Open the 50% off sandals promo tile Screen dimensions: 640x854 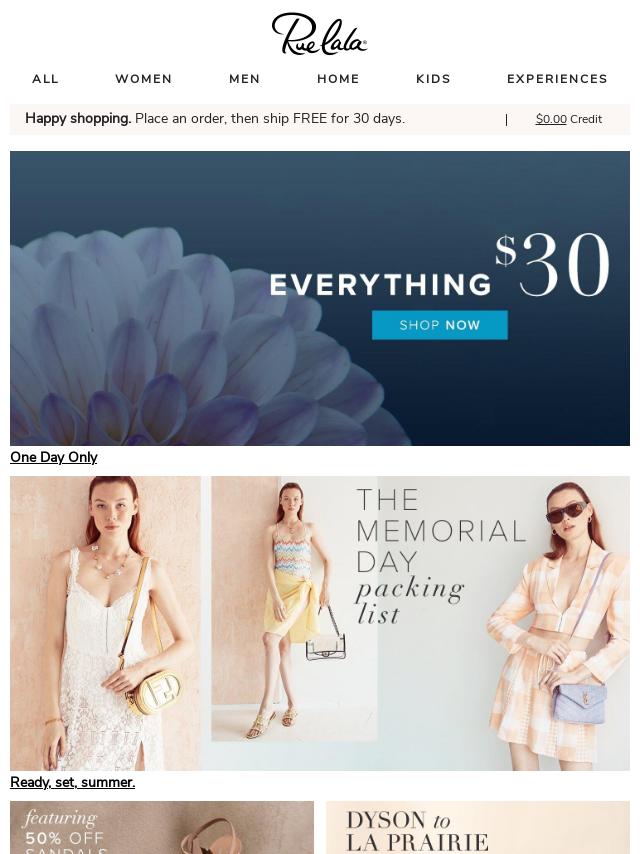tap(162, 827)
